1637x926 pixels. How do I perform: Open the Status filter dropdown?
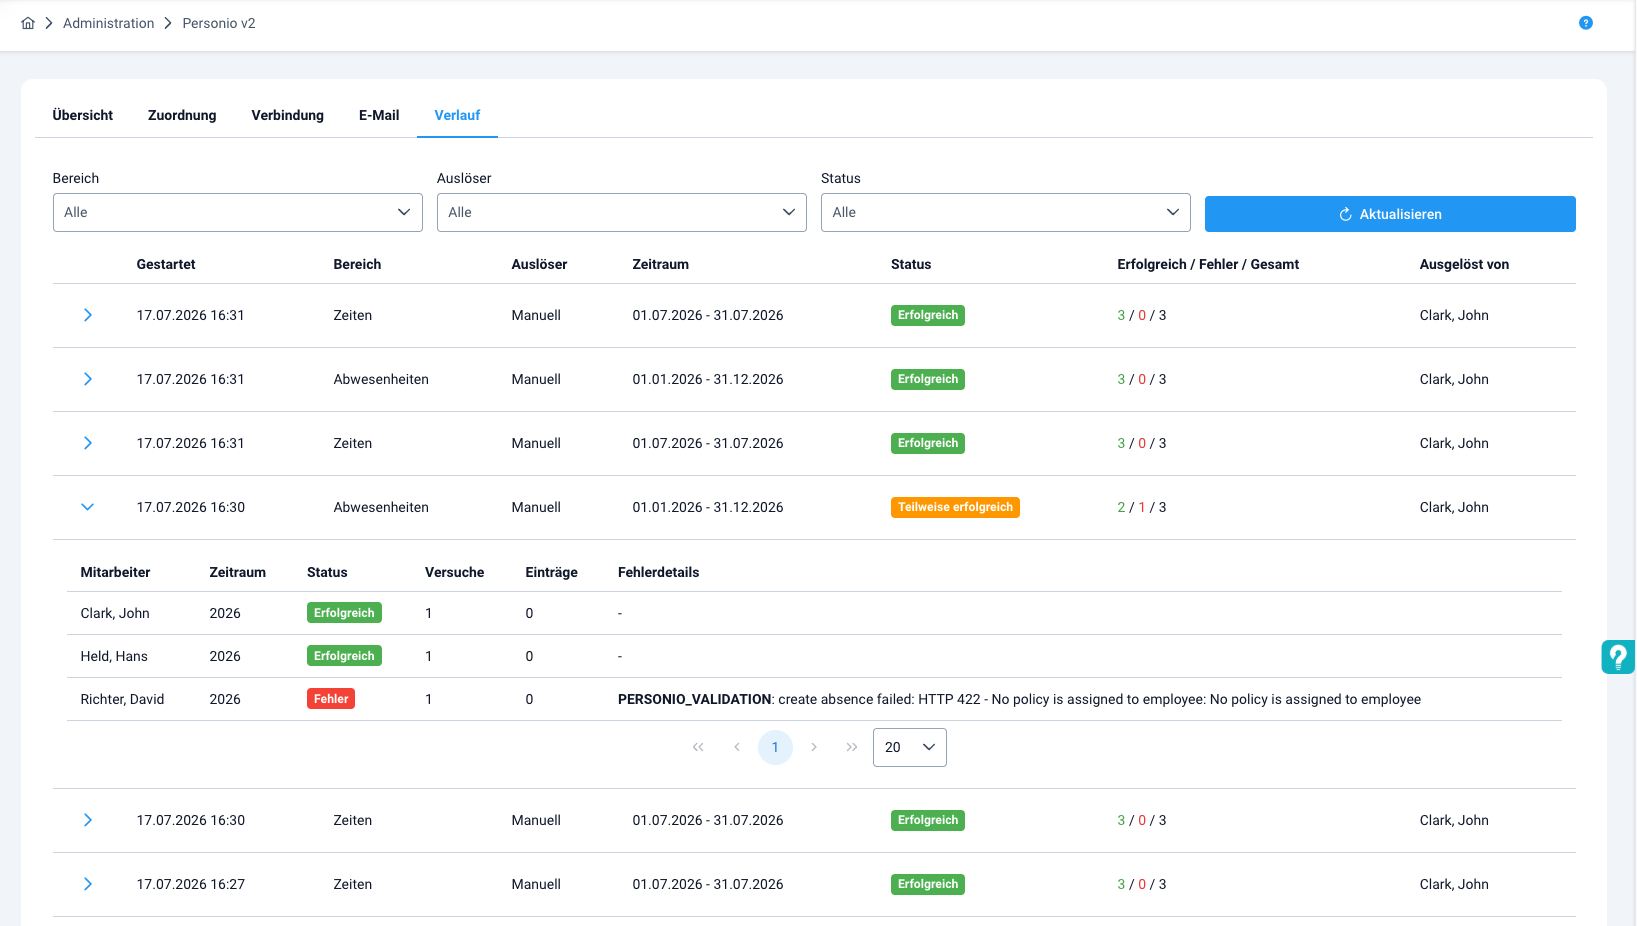point(1006,212)
